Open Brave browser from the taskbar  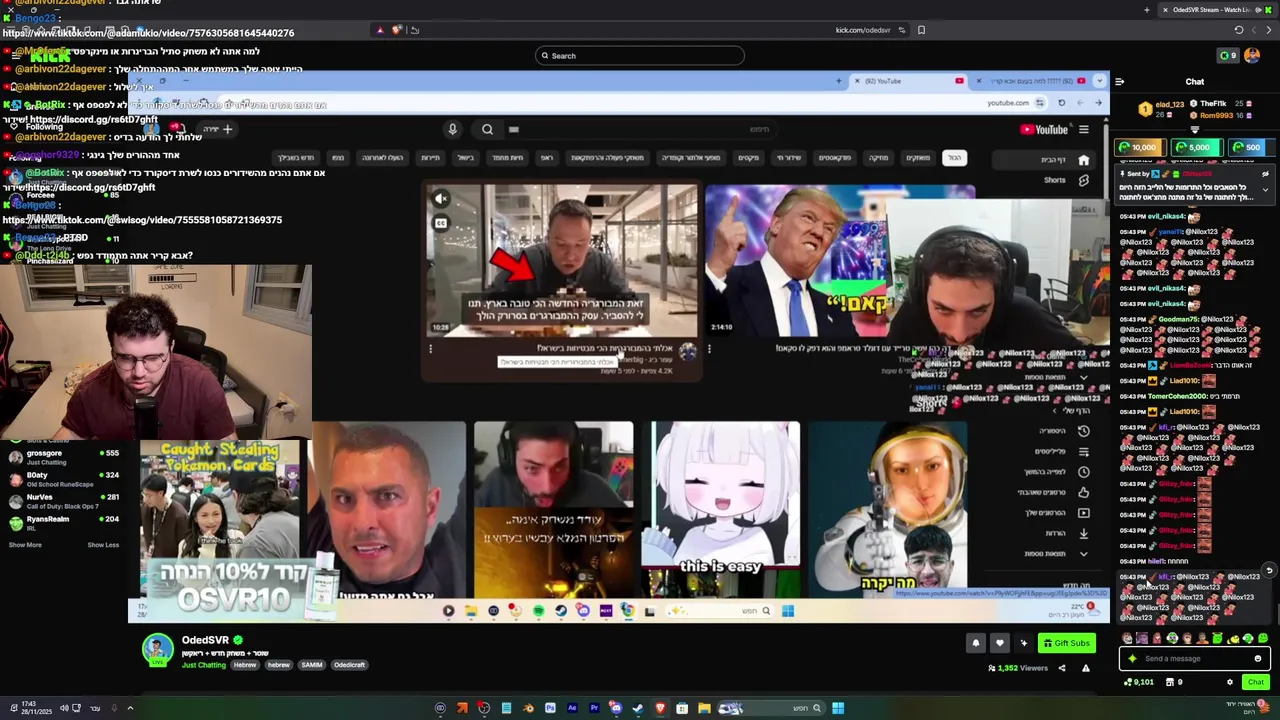click(x=660, y=708)
